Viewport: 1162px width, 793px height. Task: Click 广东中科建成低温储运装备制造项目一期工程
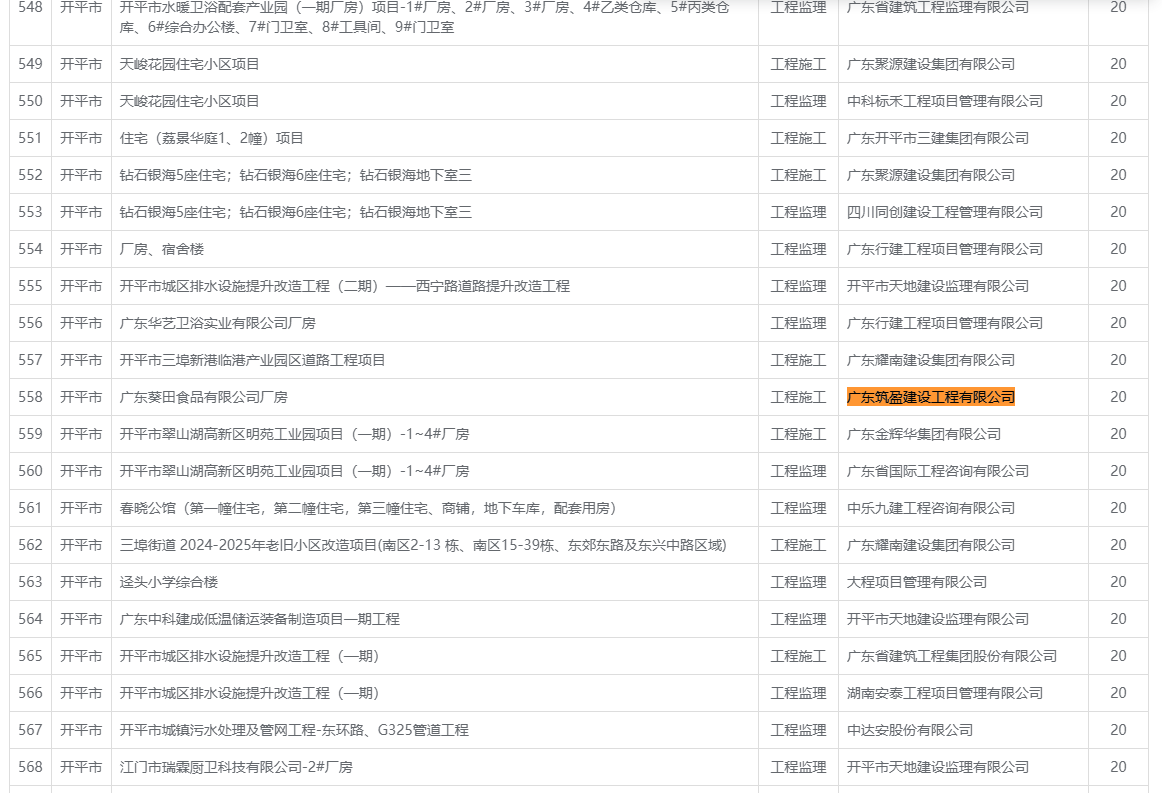tap(259, 620)
